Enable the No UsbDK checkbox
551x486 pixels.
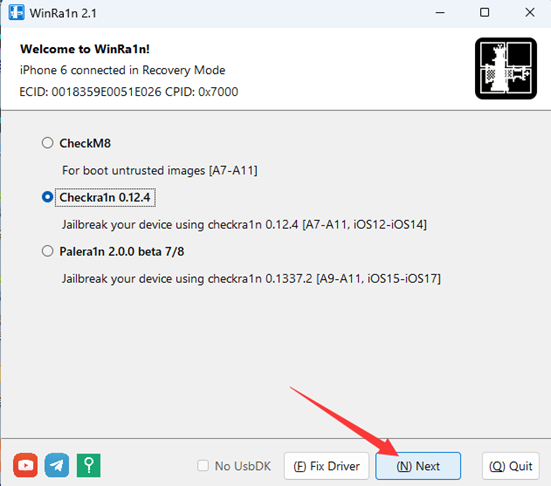pos(203,466)
